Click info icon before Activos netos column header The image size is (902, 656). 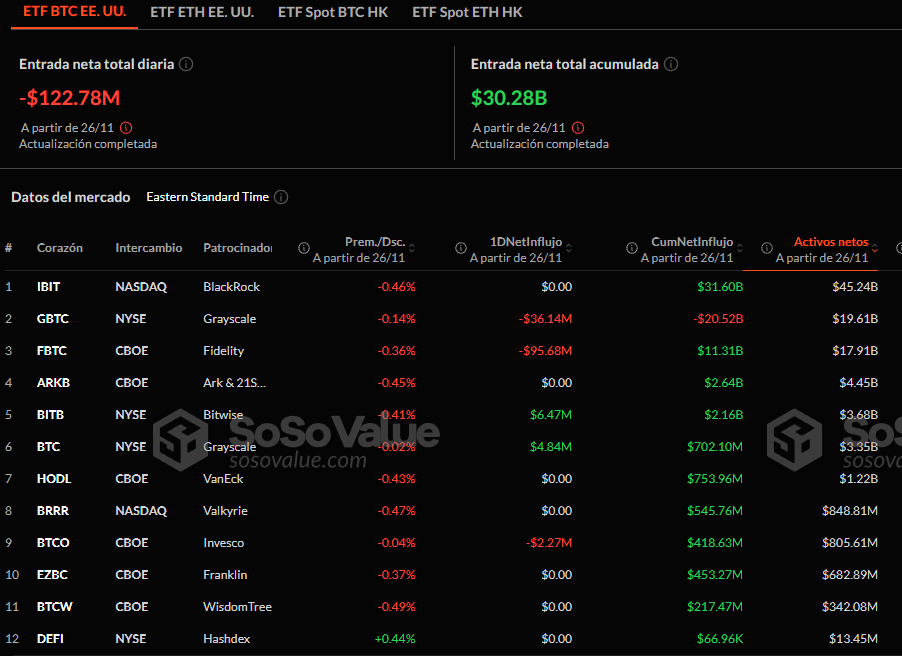point(767,248)
